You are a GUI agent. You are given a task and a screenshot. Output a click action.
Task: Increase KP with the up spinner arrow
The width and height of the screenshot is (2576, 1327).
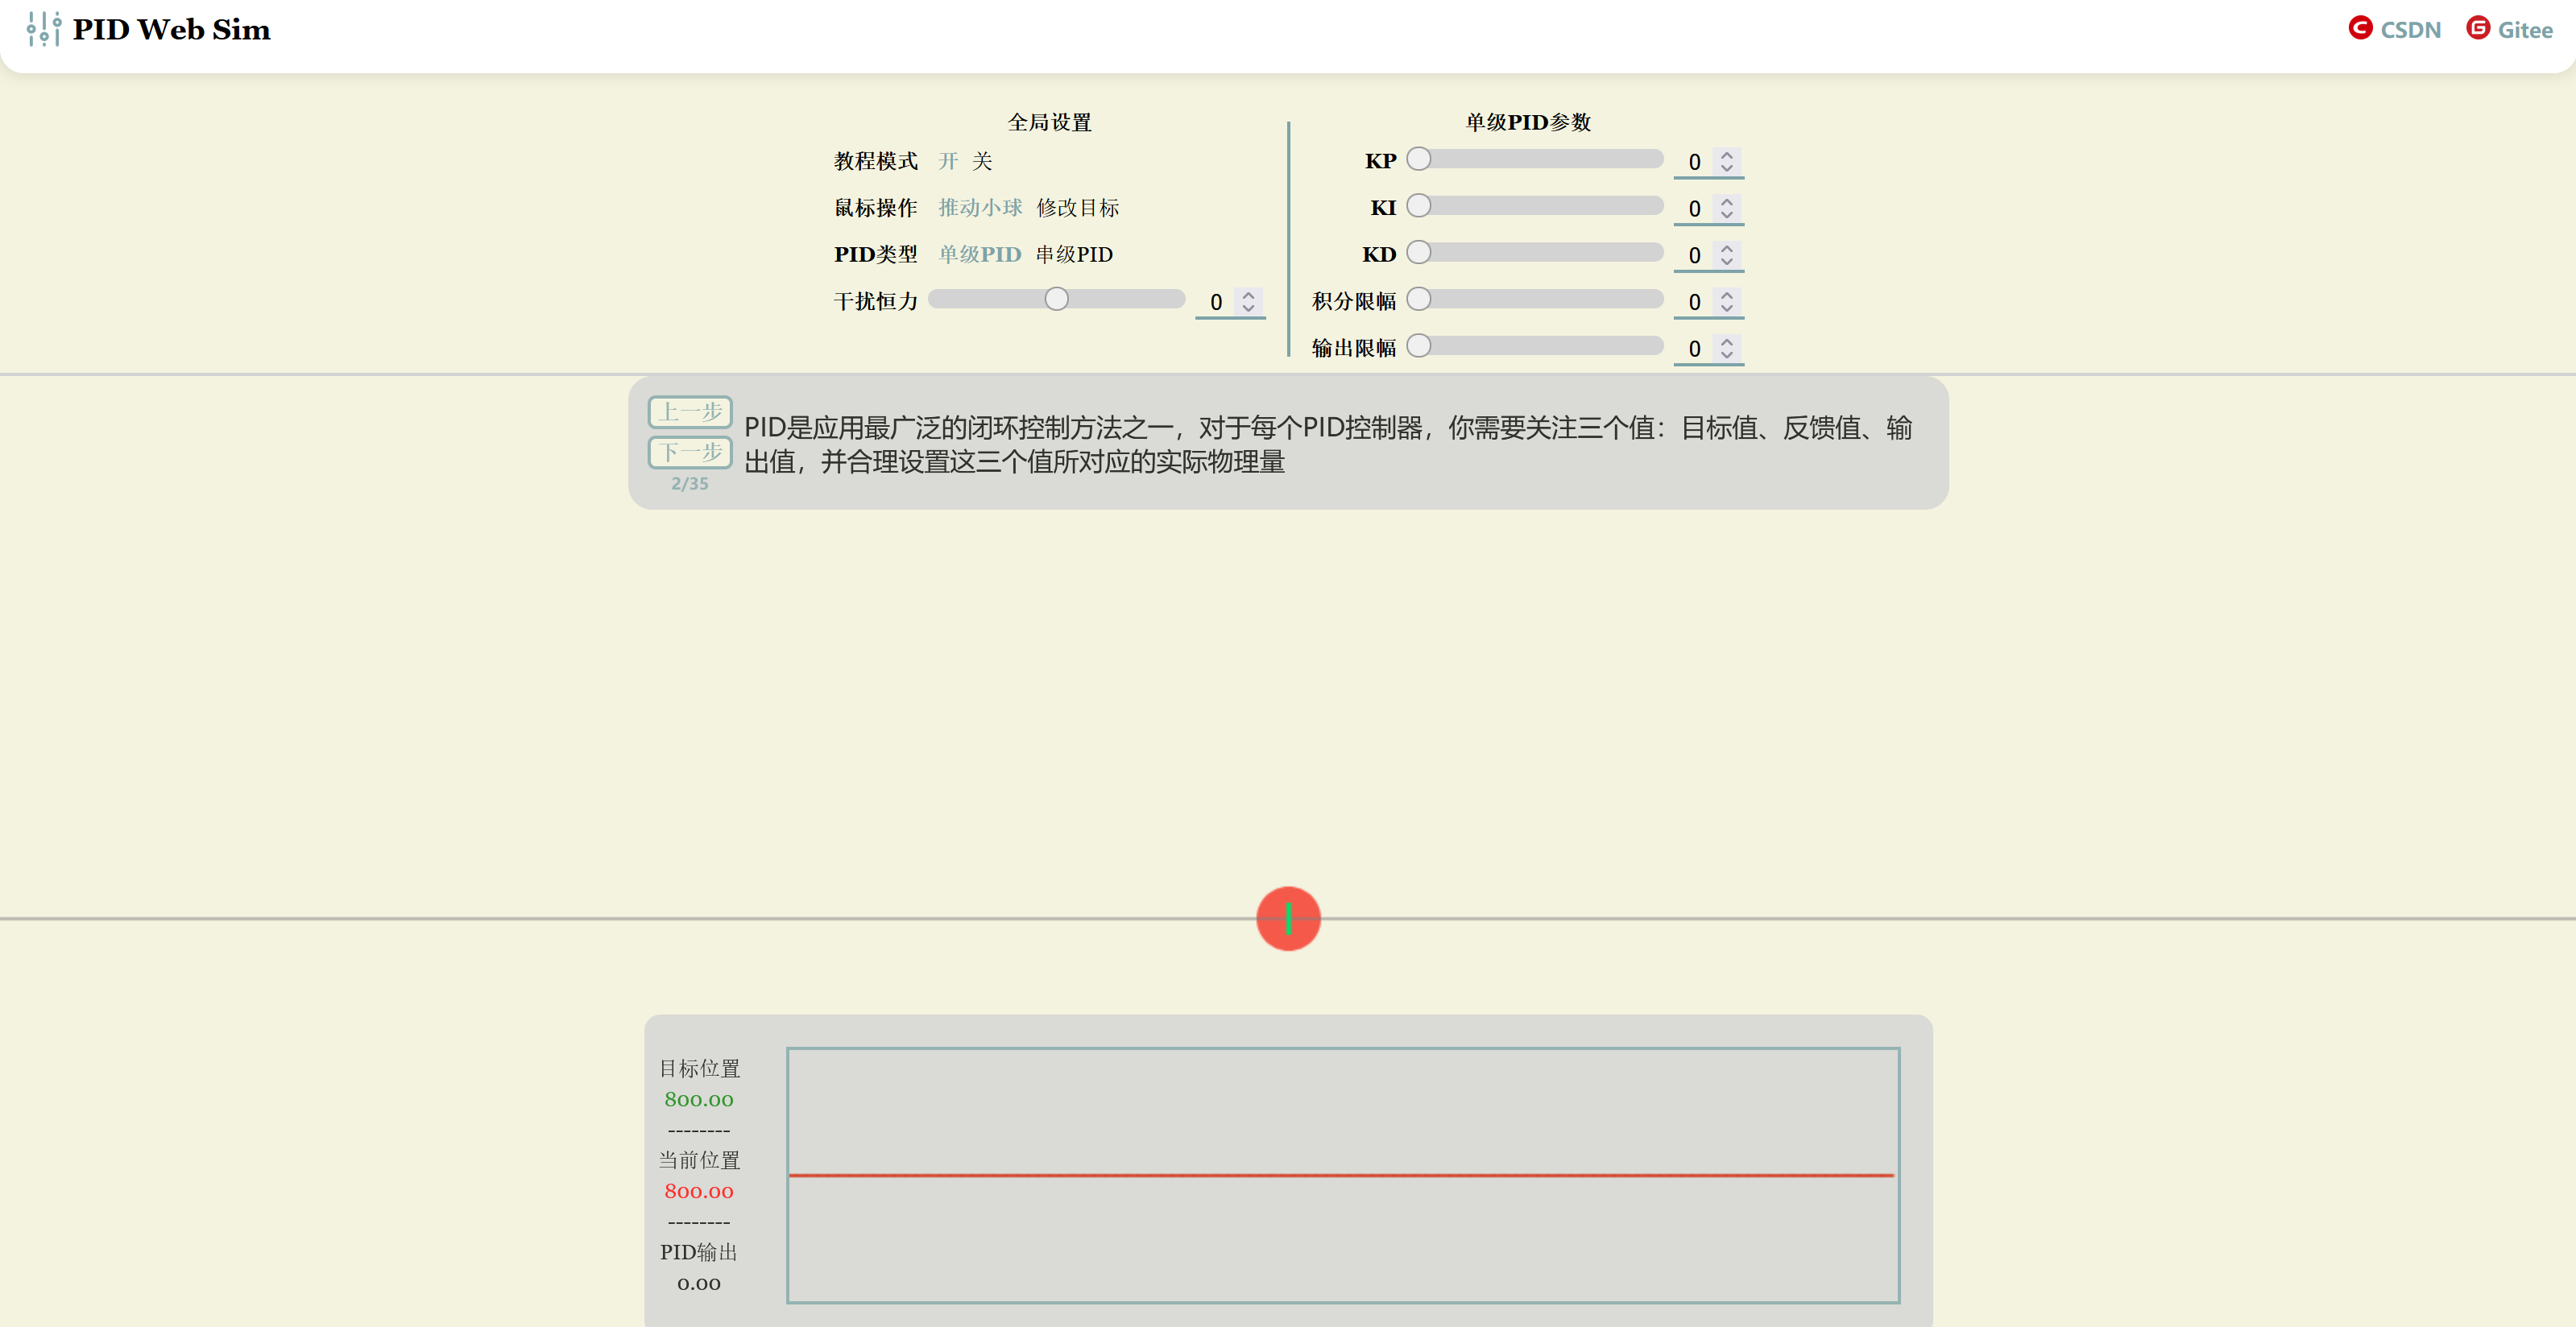pos(1727,155)
